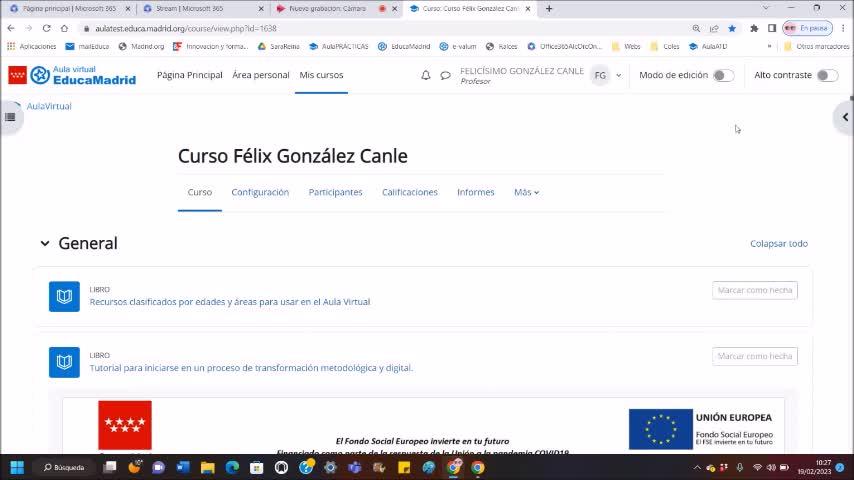Open Recursos clasificados por edades link
Screen dimensions: 854x480
(x=230, y=302)
